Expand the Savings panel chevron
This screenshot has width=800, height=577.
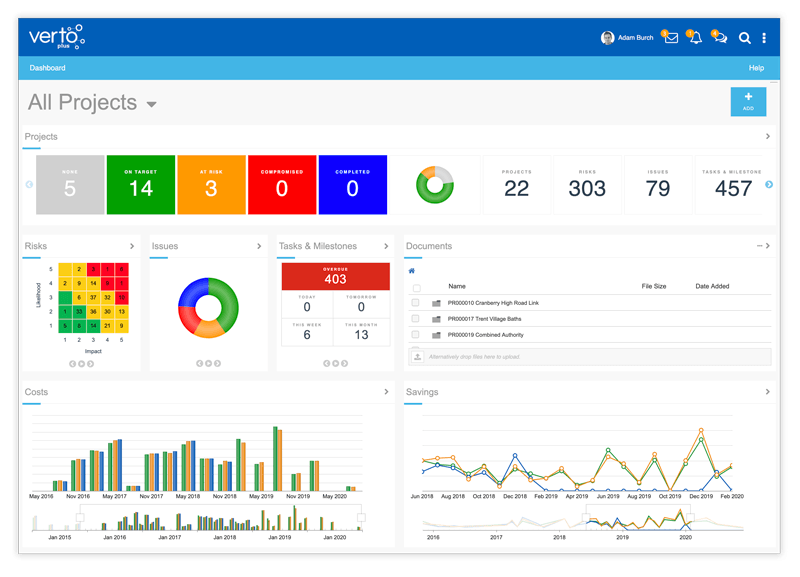tap(767, 392)
